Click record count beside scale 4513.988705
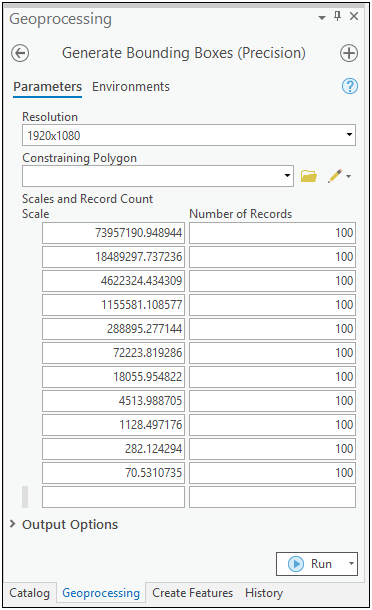Image resolution: width=372 pixels, height=610 pixels. click(272, 401)
